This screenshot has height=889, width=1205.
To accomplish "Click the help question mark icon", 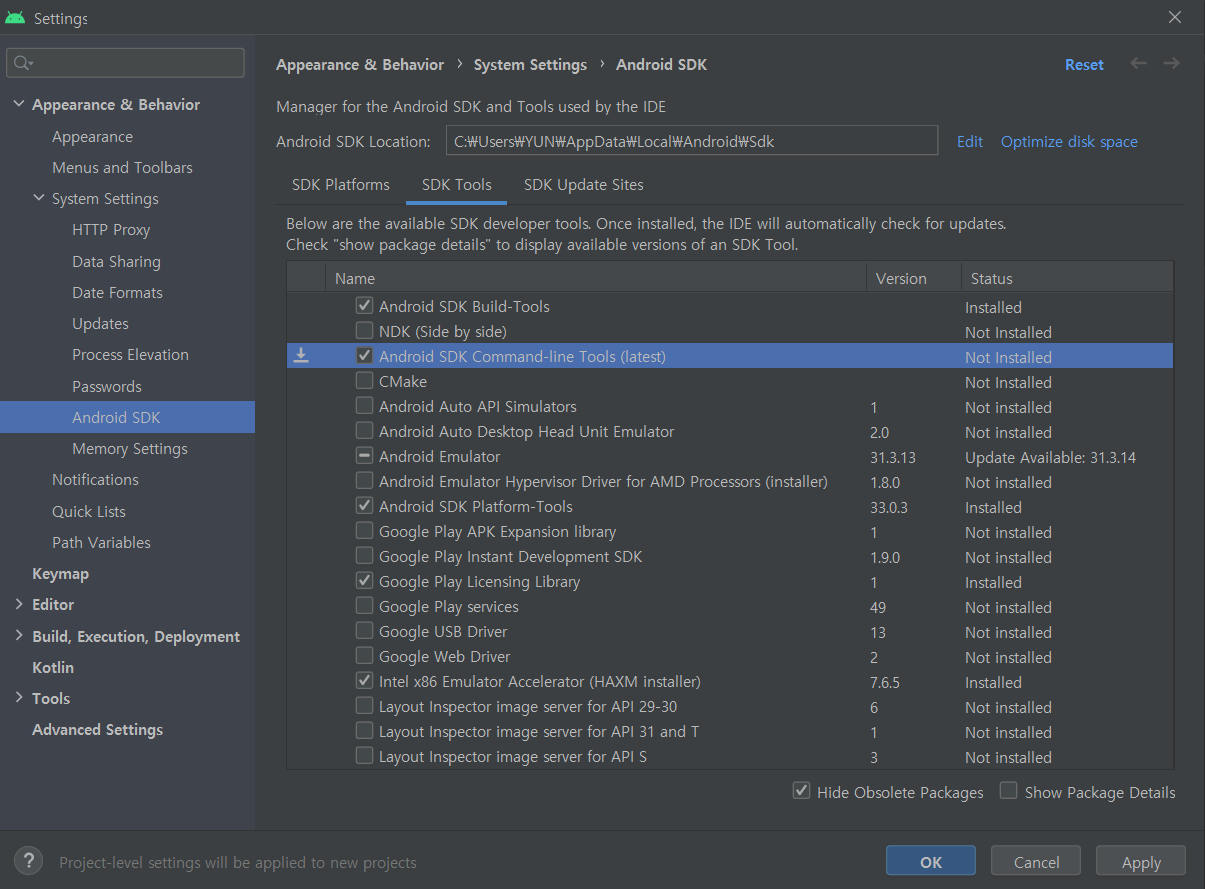I will (28, 860).
